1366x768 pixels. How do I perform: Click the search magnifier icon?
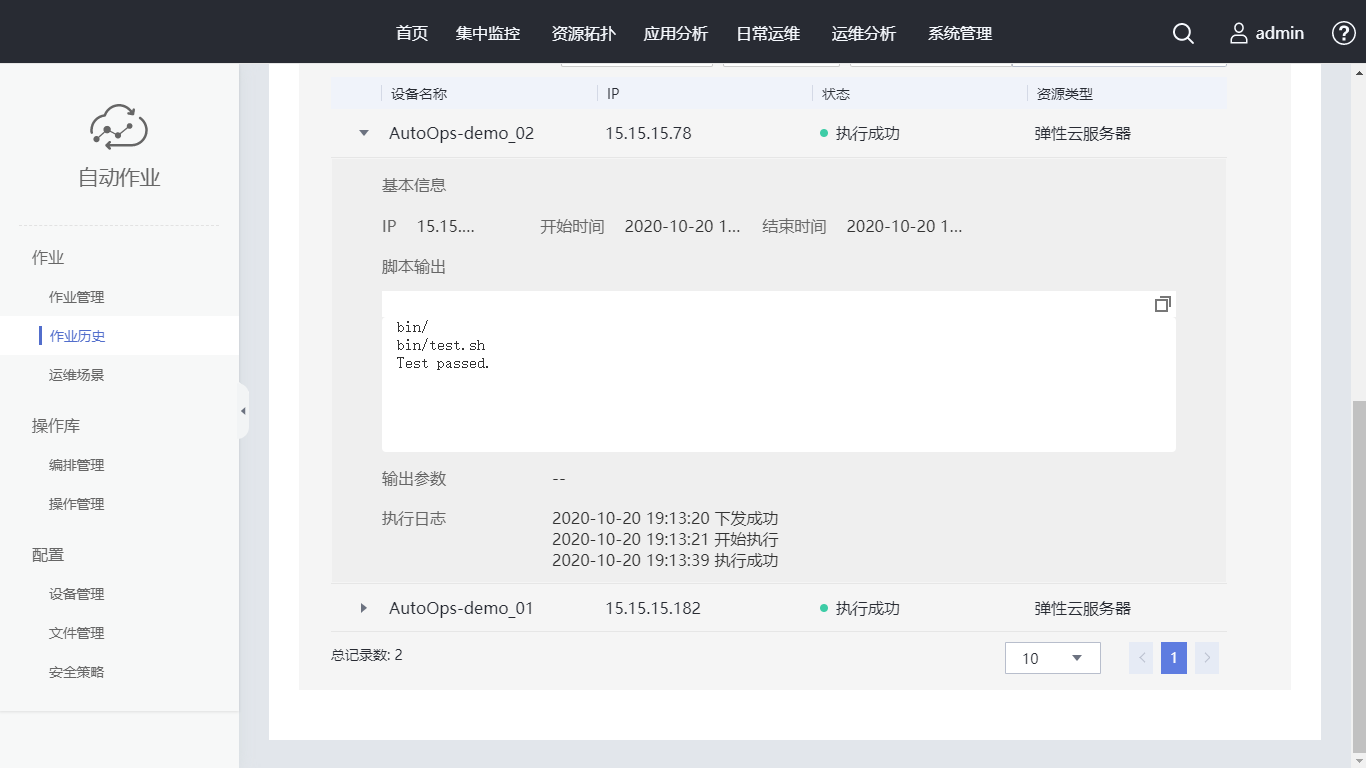tap(1183, 34)
